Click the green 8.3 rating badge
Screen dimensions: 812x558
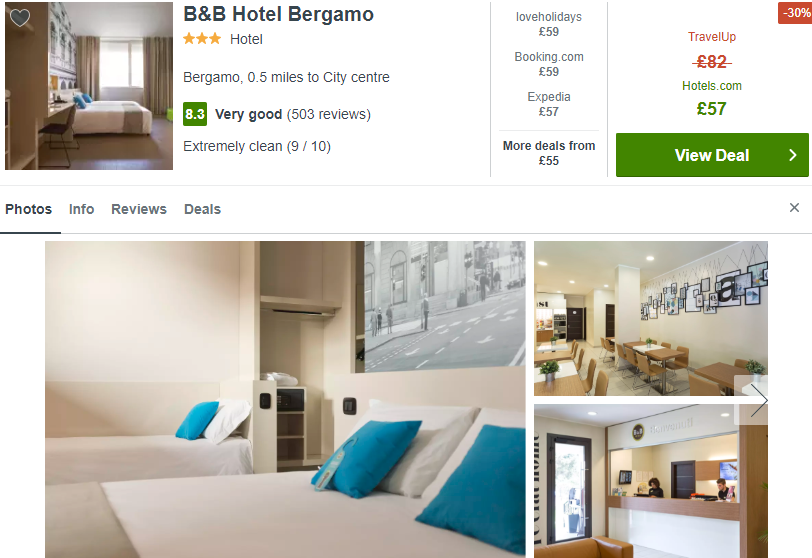tap(195, 114)
